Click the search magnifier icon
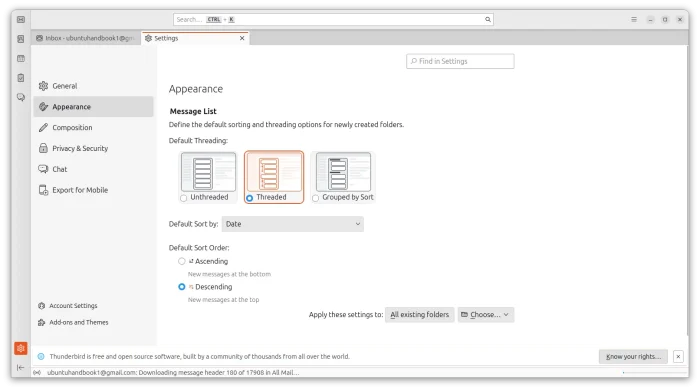Screen dimensions: 700x390 pyautogui.click(x=488, y=20)
